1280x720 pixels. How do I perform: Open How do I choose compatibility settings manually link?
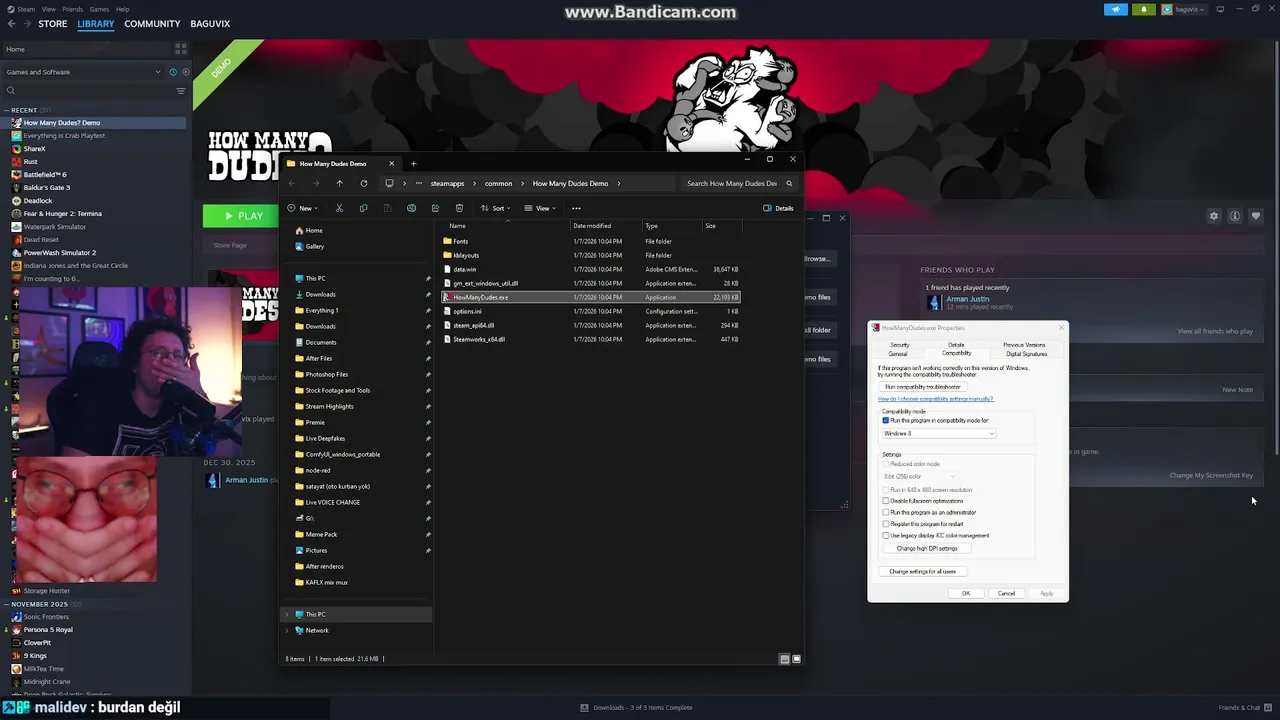(x=936, y=399)
